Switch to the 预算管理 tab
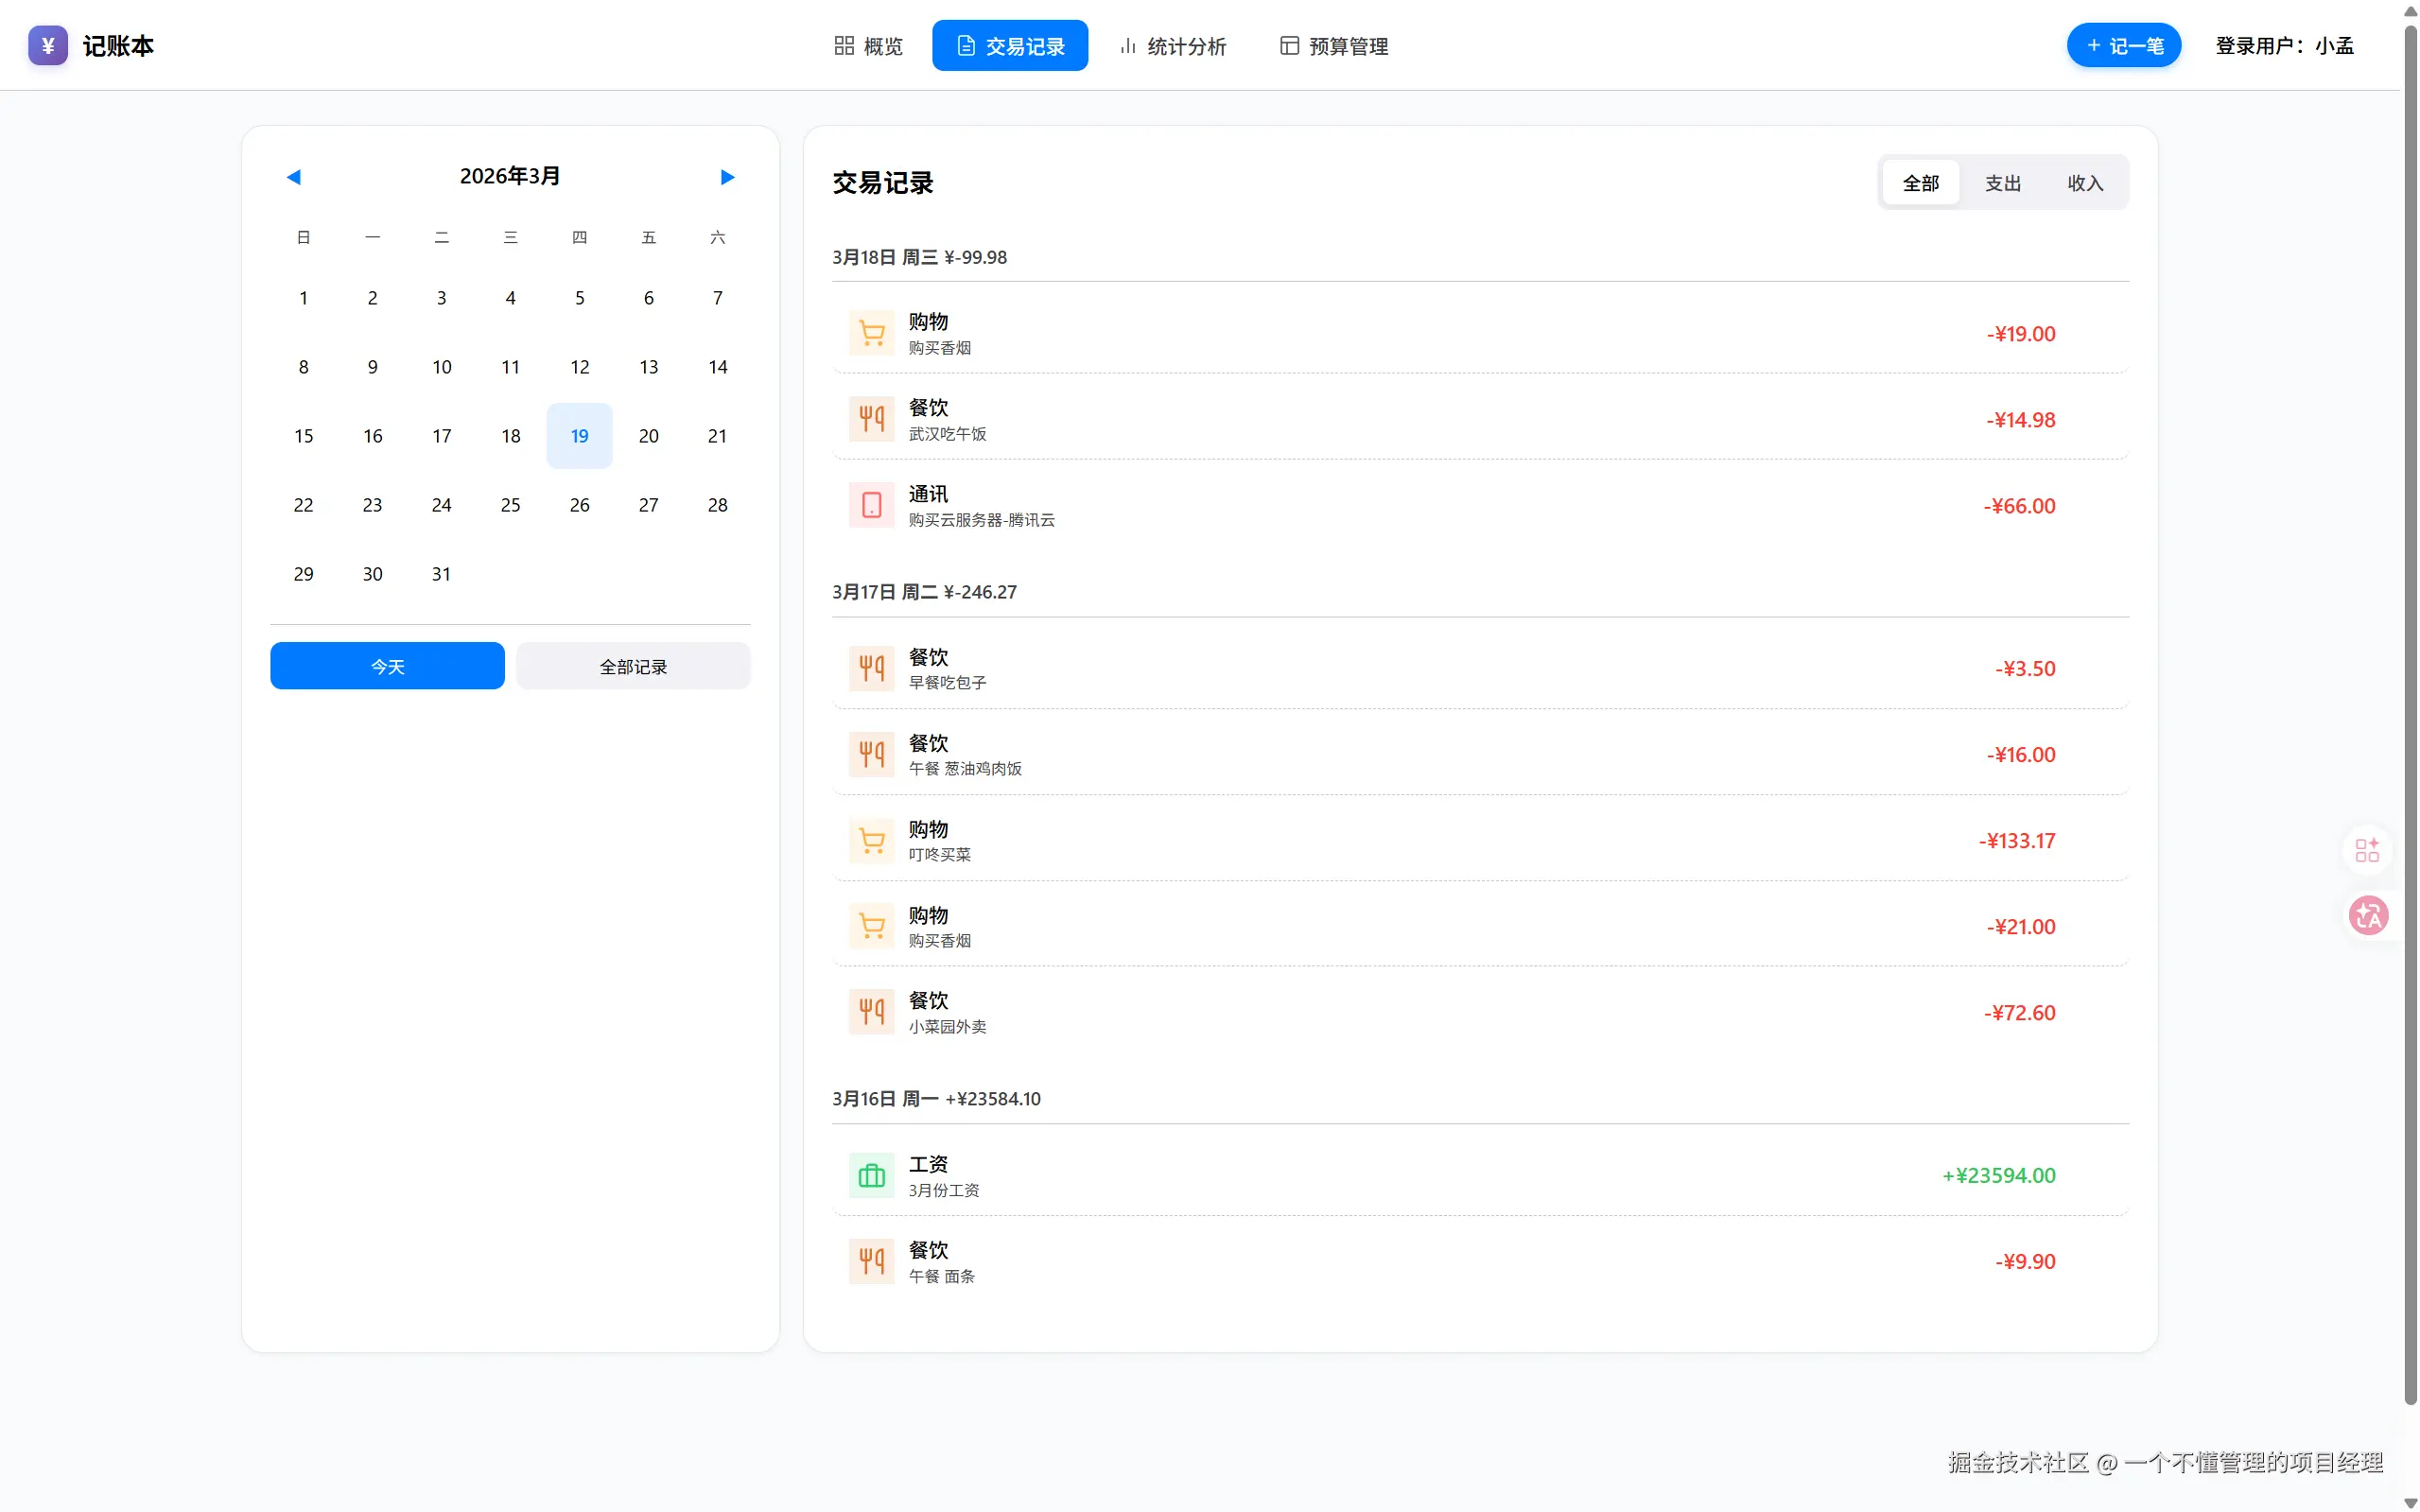The image size is (2420, 1512). coord(1334,46)
